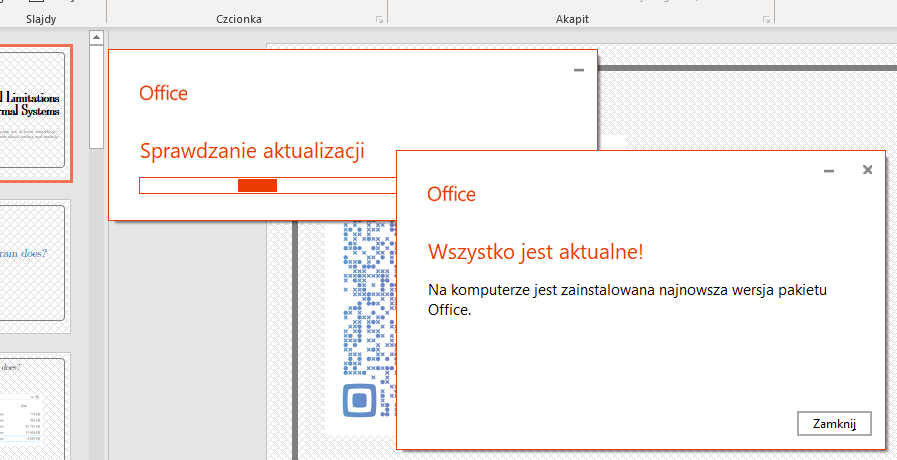
Task: Click the 'Na komputerze jest zainstalowana' message text
Action: click(x=628, y=299)
